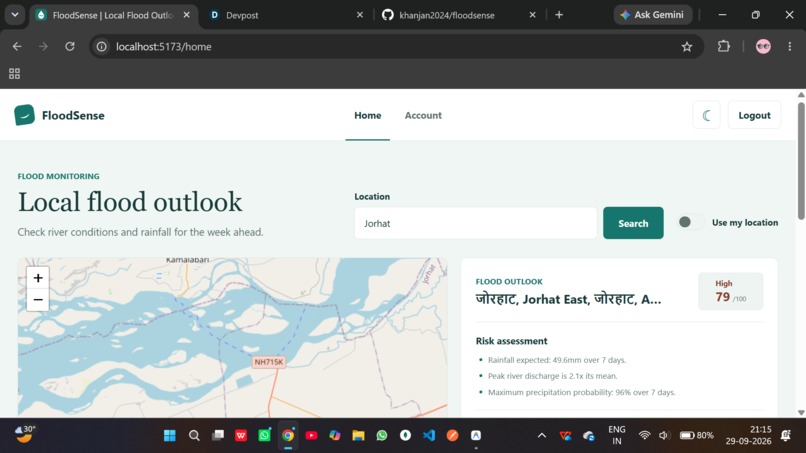This screenshot has width=806, height=453.
Task: Open the weather widget showing 30°
Action: pyautogui.click(x=24, y=434)
